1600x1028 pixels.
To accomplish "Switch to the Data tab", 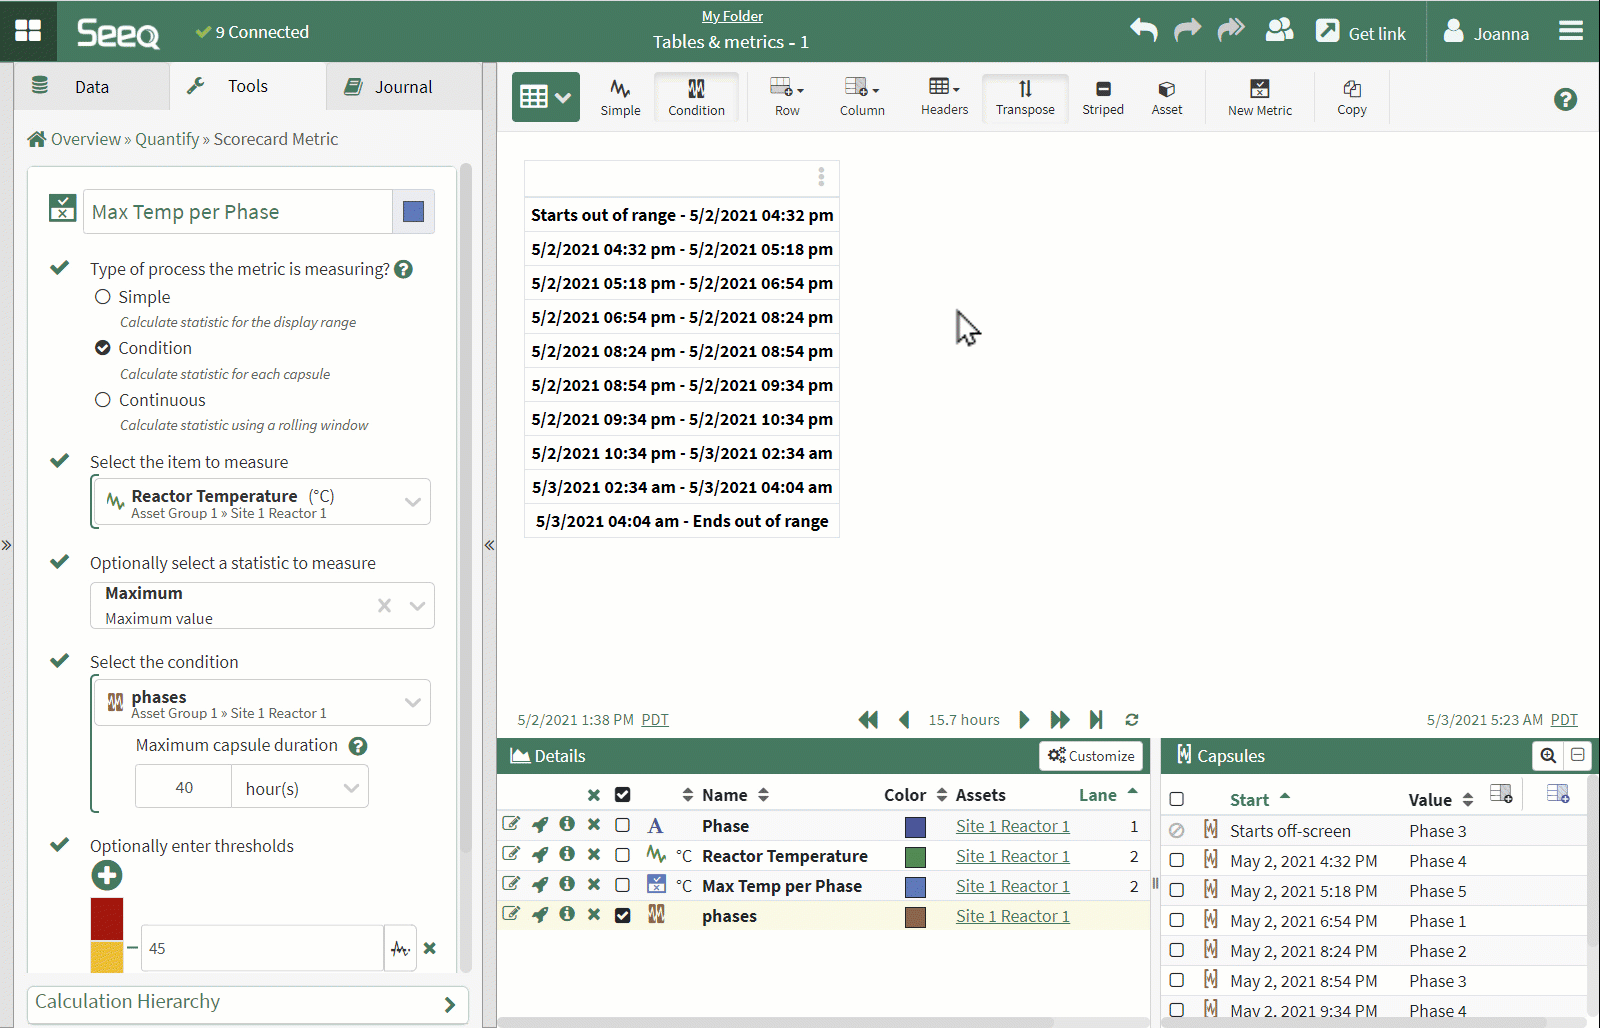I will (91, 87).
